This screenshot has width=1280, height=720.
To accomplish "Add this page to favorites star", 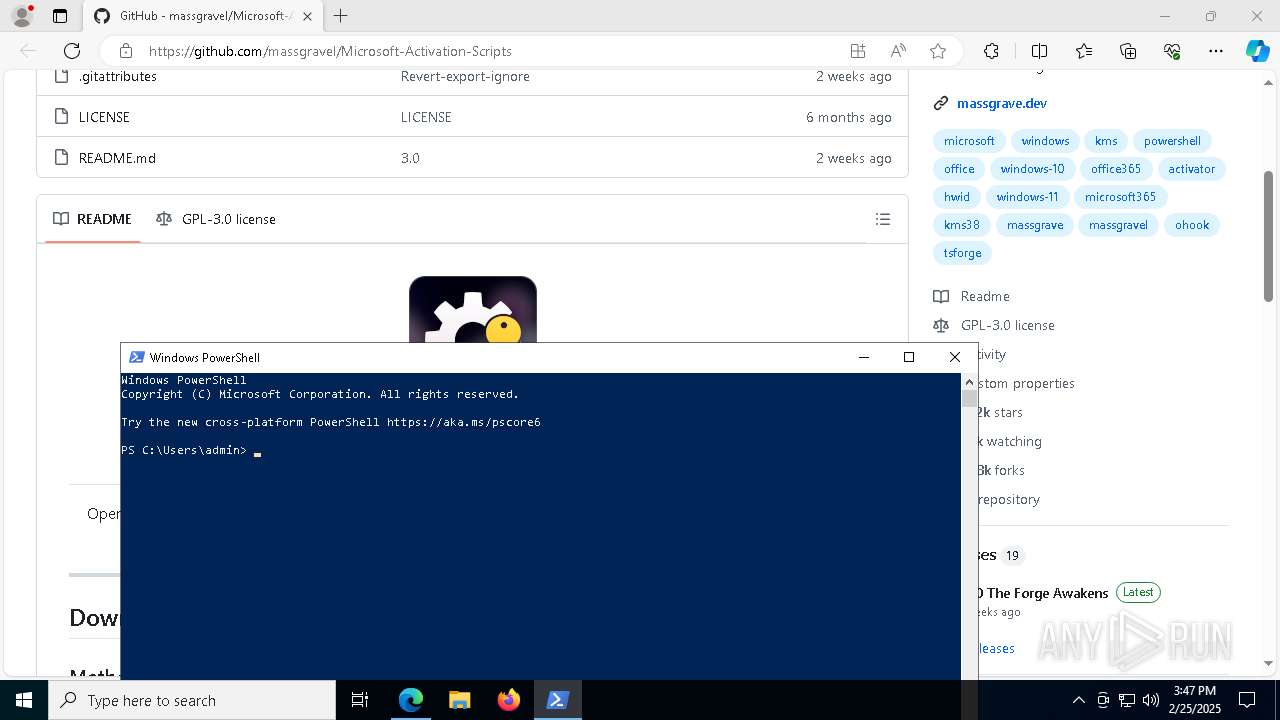I will (x=937, y=51).
